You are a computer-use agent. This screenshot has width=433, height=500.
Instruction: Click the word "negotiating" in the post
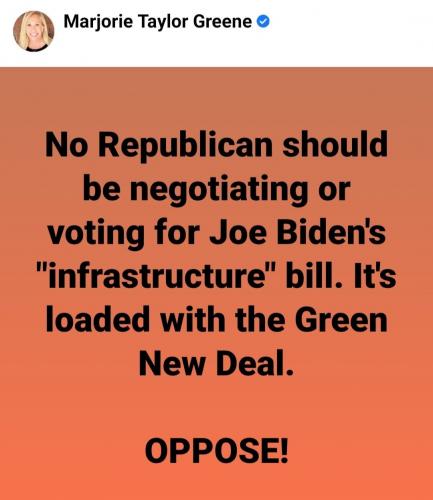pos(219,190)
